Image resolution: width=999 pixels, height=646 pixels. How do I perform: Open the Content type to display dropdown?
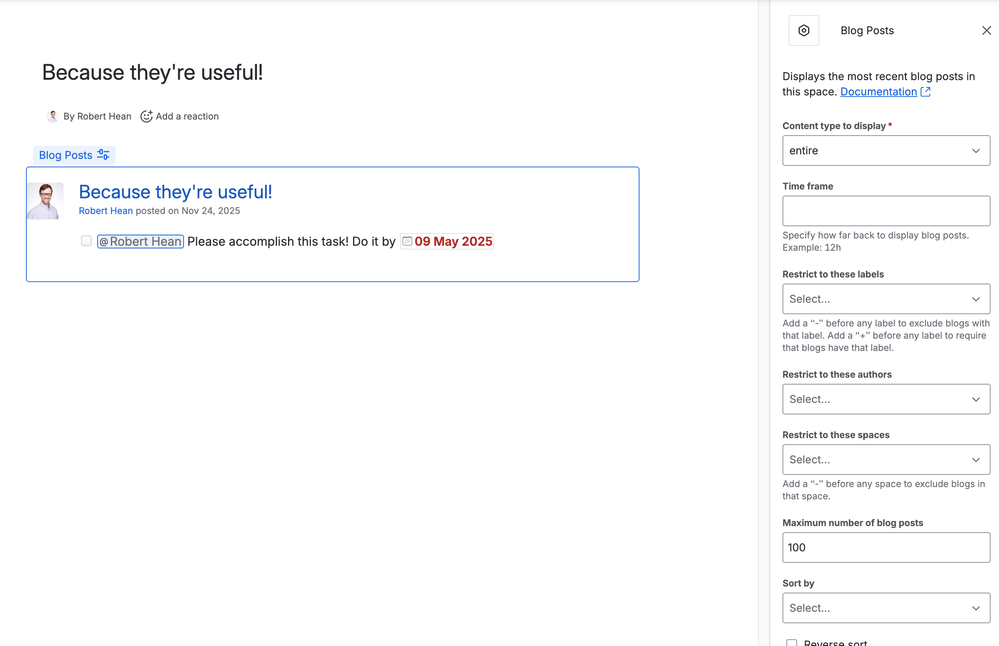pyautogui.click(x=885, y=150)
